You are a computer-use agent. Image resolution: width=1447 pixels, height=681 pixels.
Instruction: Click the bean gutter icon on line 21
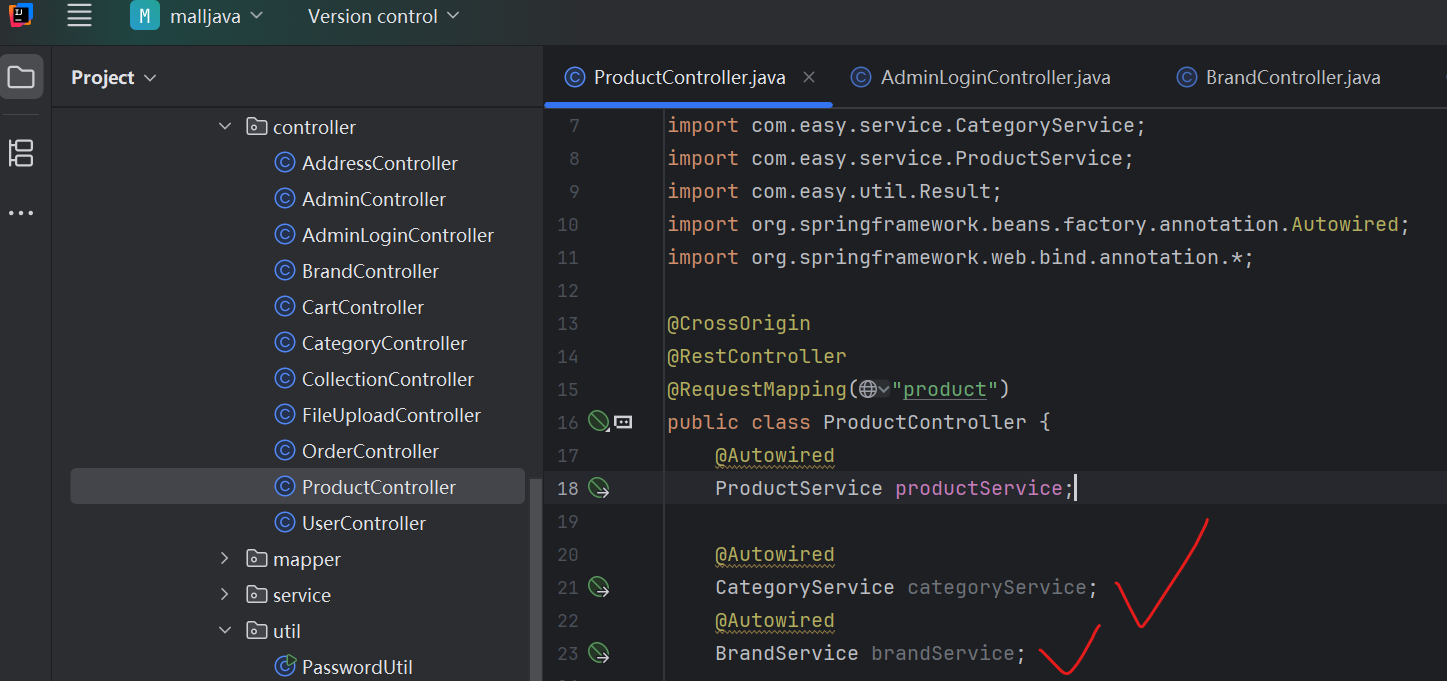(x=599, y=587)
